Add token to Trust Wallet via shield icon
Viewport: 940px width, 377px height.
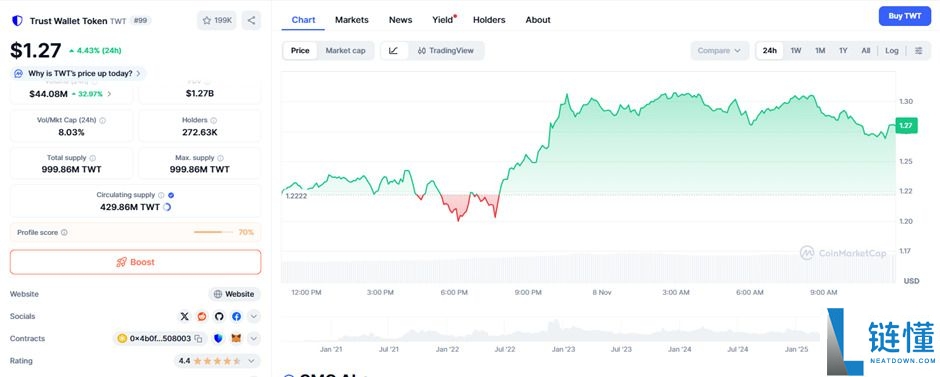pos(218,339)
